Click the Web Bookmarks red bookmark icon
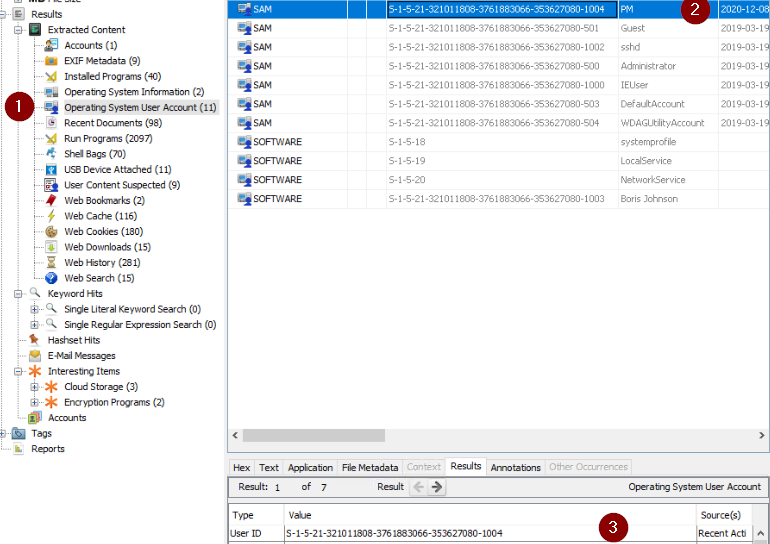Screen dimensions: 770x544 (x=51, y=201)
